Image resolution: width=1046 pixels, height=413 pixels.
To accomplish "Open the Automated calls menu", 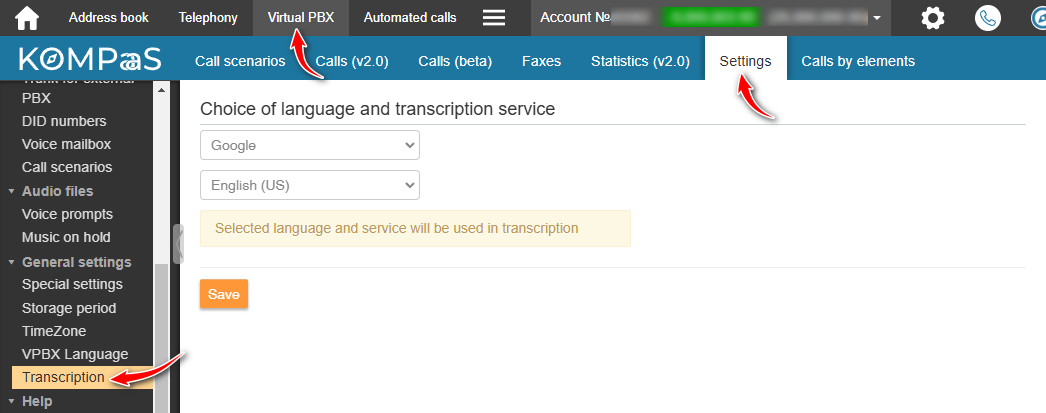I will (x=410, y=18).
